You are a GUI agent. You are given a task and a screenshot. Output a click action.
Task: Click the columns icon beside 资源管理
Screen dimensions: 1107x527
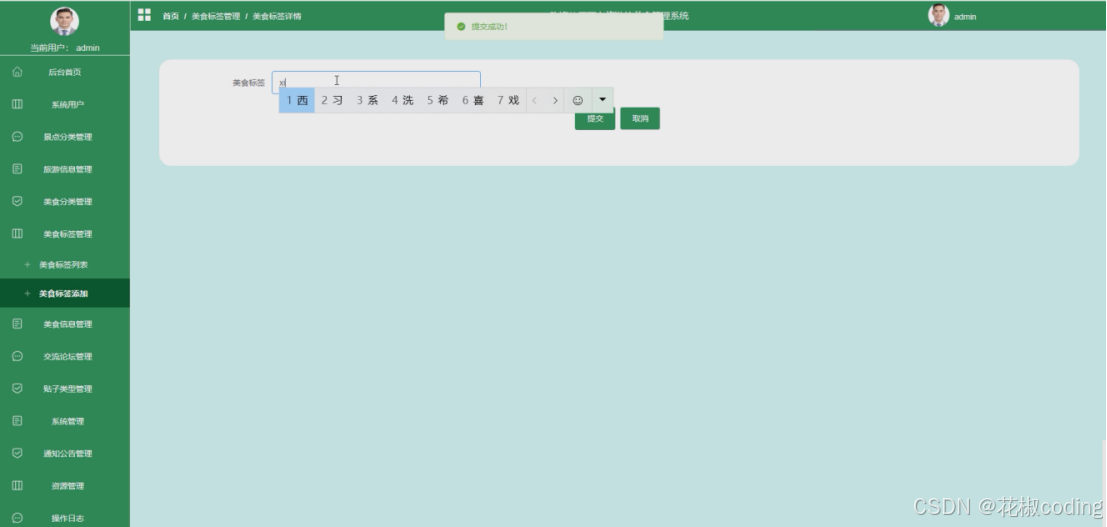[x=18, y=485]
